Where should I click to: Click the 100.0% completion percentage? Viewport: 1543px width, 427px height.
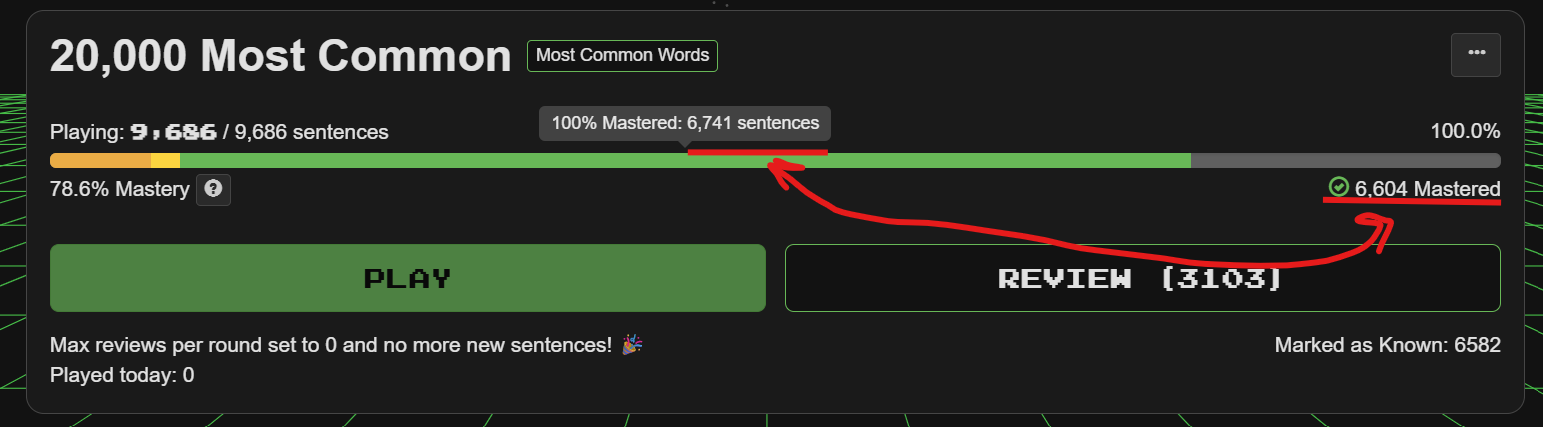(x=1464, y=131)
